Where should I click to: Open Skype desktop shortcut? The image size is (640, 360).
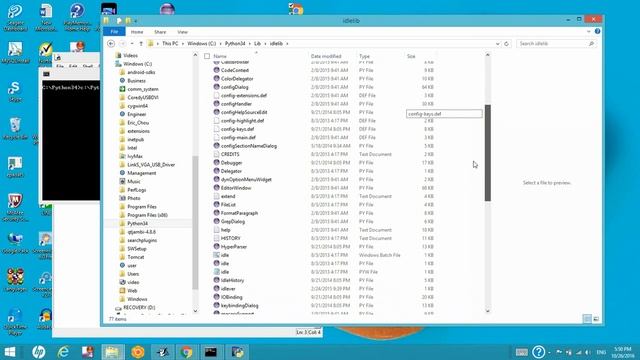(15, 91)
